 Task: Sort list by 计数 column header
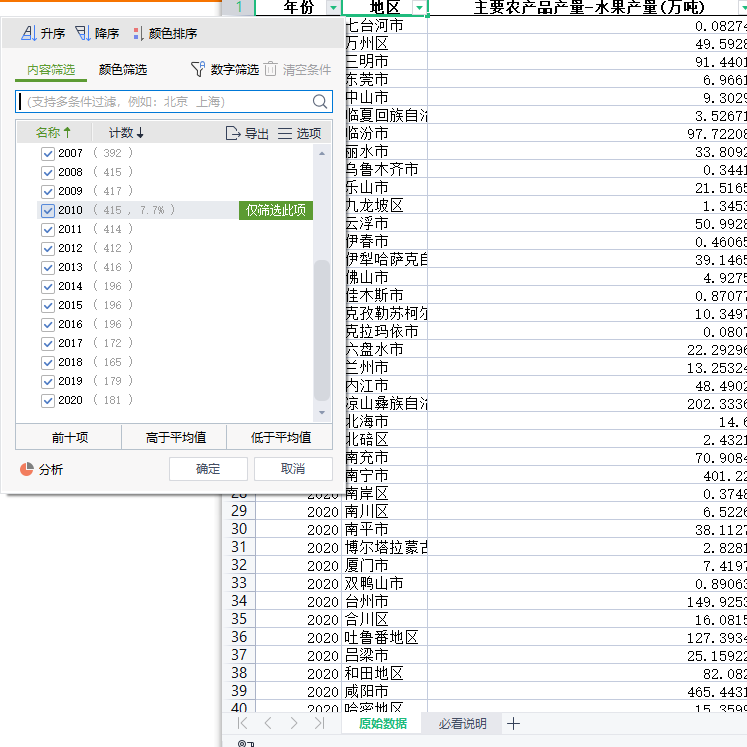coord(126,133)
